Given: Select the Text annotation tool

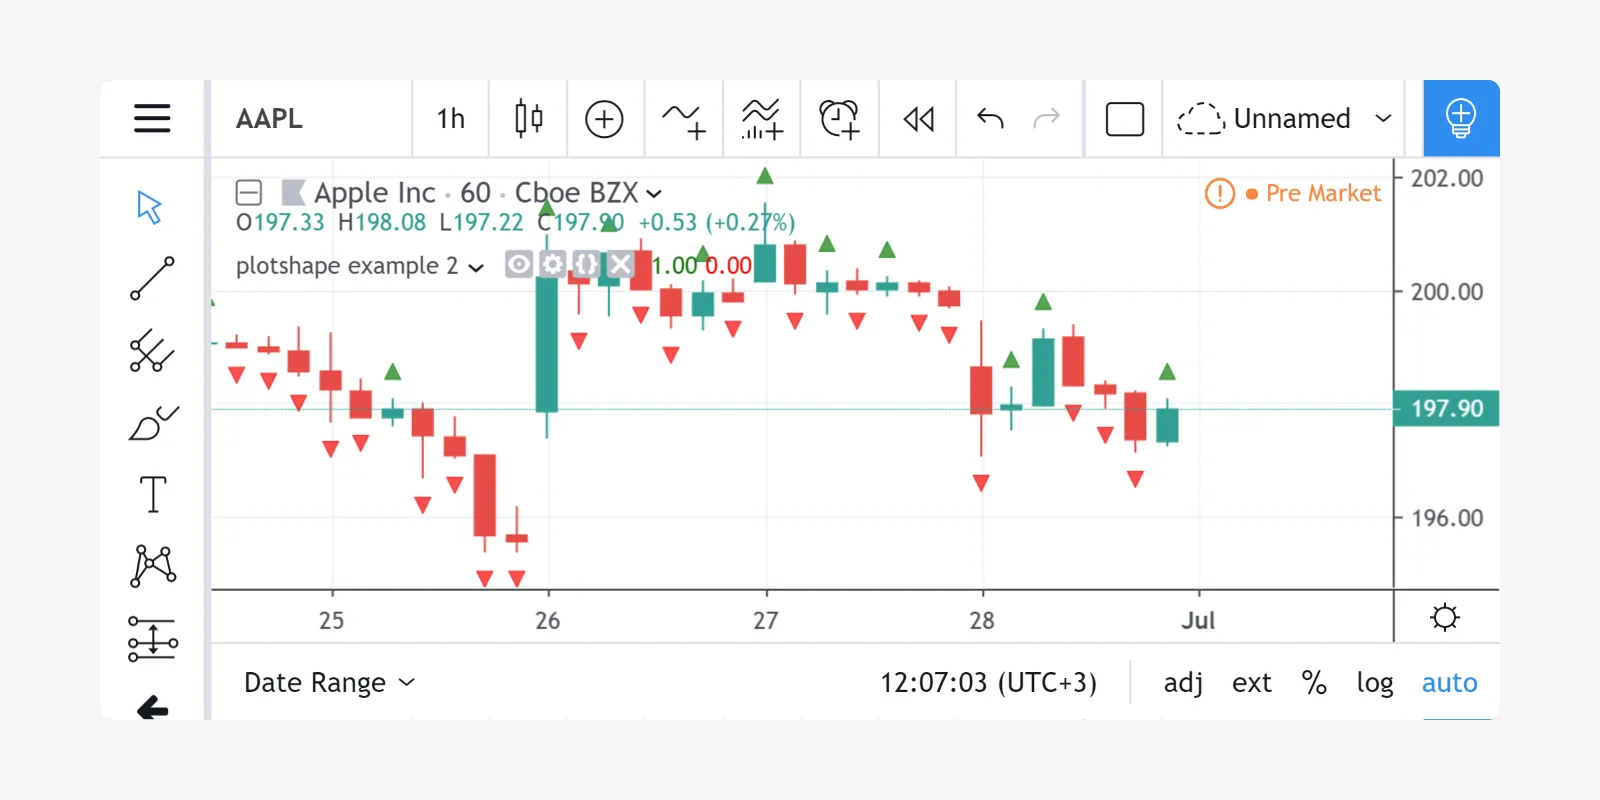Looking at the screenshot, I should tap(152, 494).
